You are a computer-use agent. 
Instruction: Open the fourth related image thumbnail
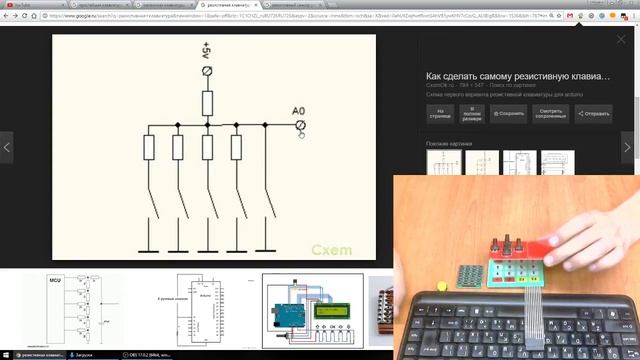558,162
